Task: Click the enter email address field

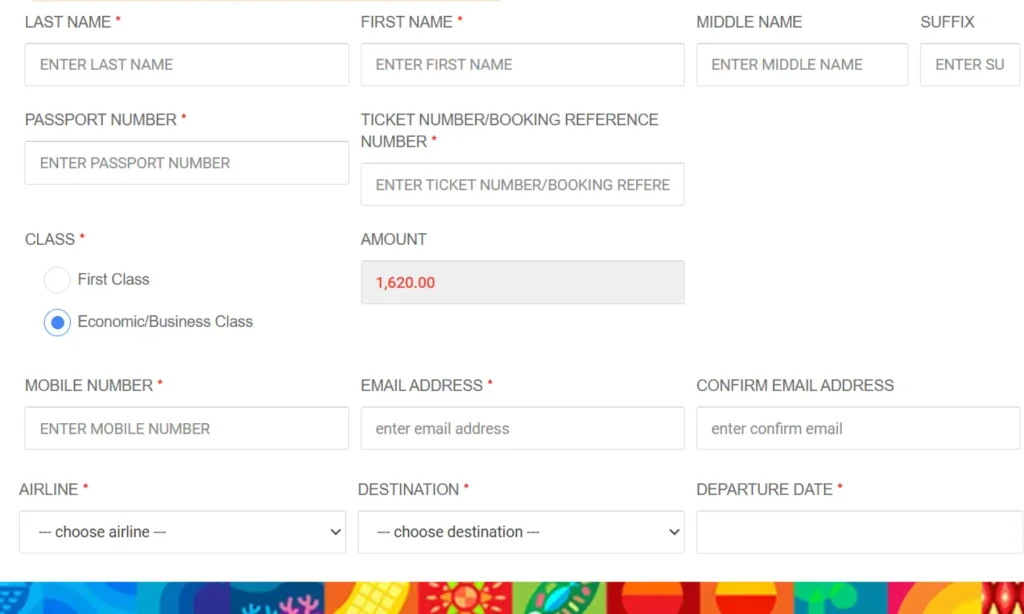Action: (x=522, y=428)
